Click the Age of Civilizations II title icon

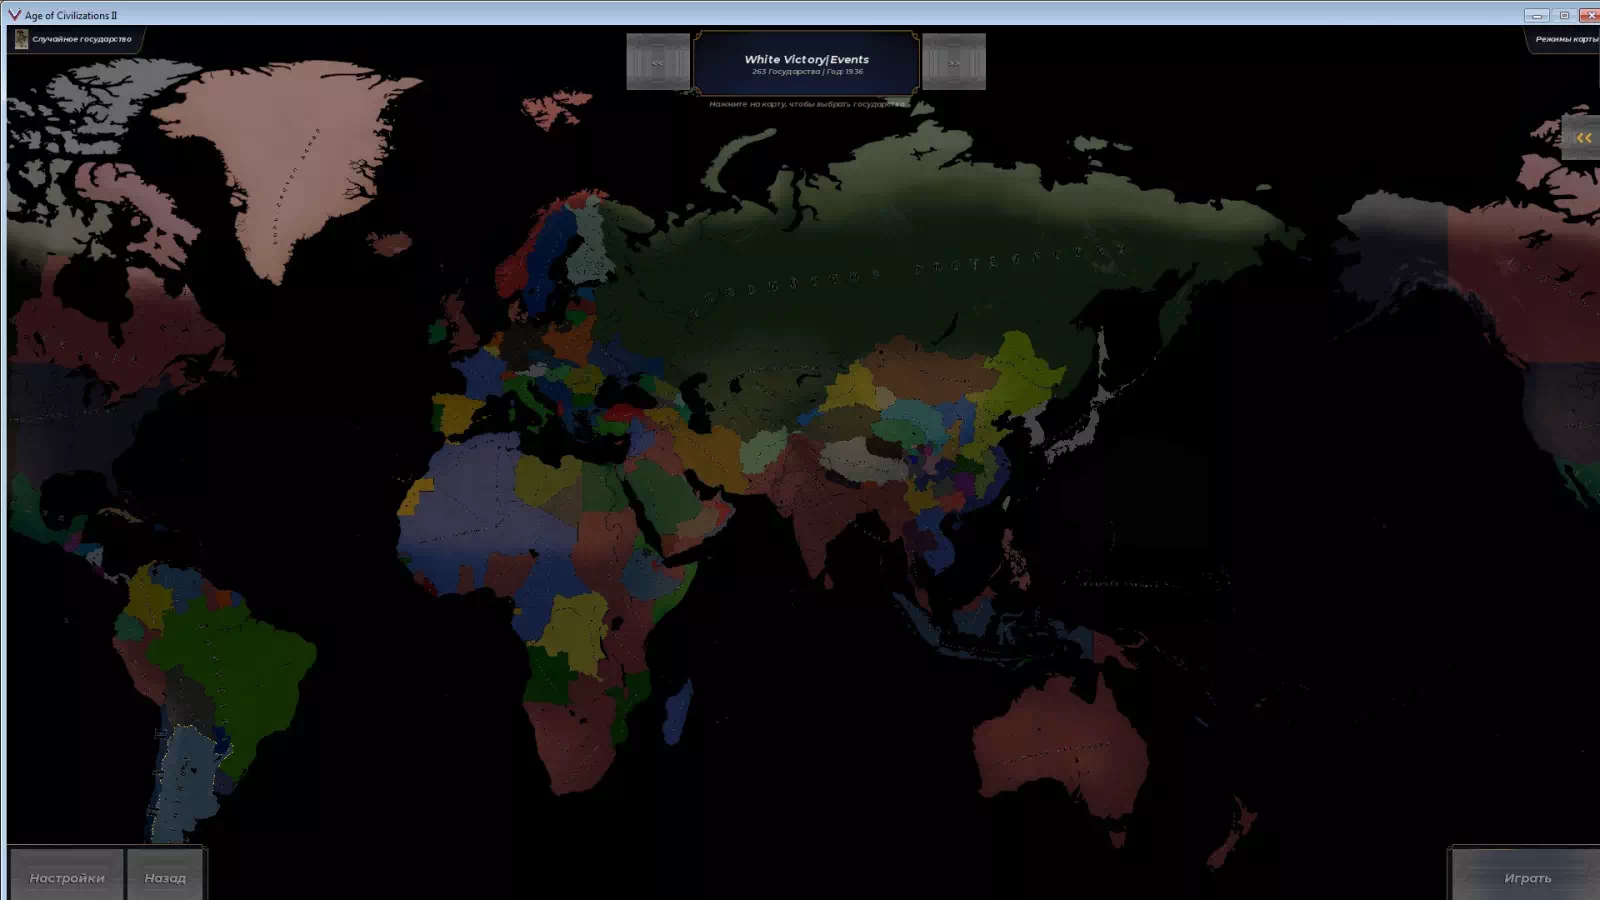pyautogui.click(x=14, y=15)
